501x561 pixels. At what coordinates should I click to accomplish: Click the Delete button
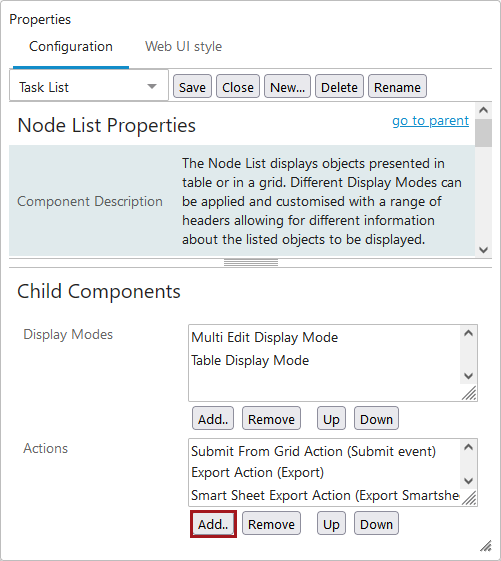339,86
